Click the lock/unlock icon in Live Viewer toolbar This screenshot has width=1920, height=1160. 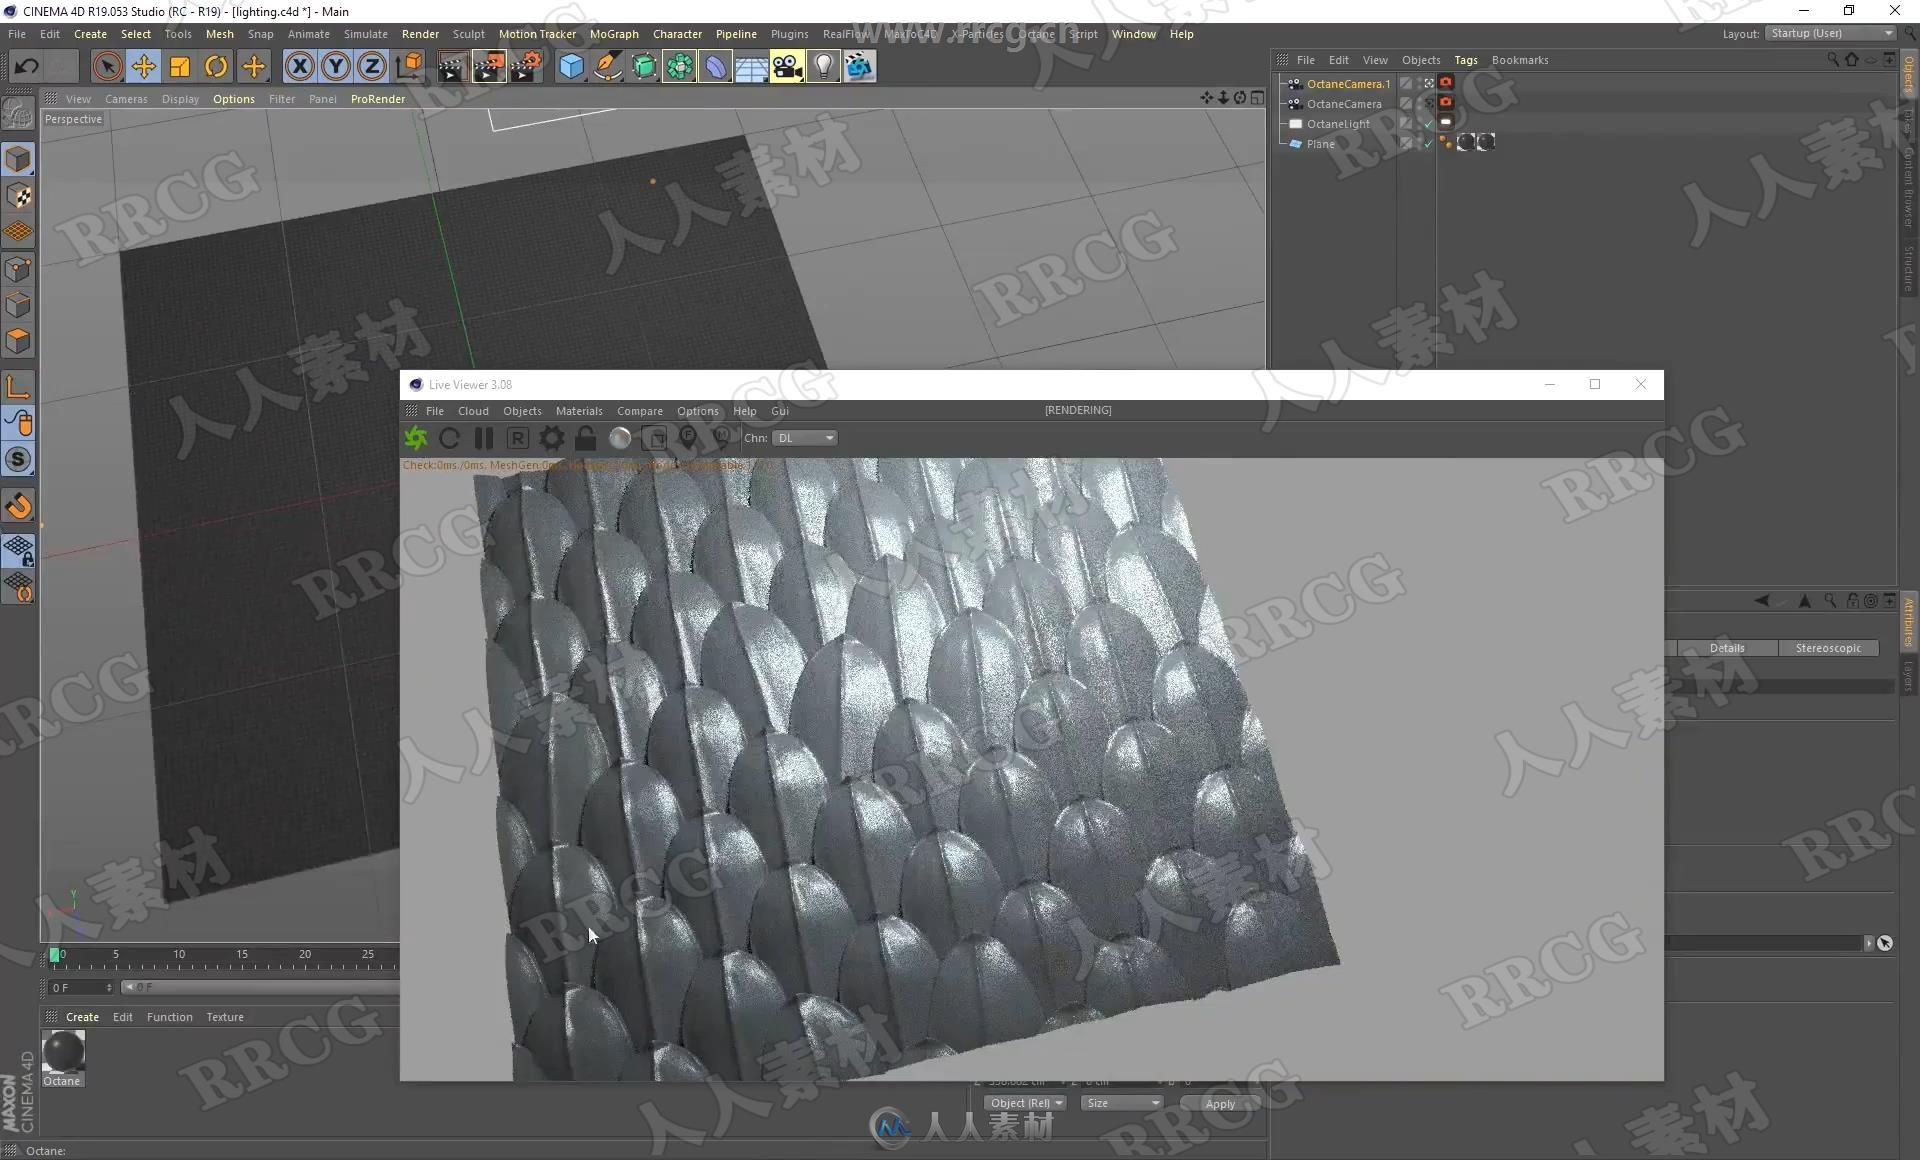tap(586, 437)
